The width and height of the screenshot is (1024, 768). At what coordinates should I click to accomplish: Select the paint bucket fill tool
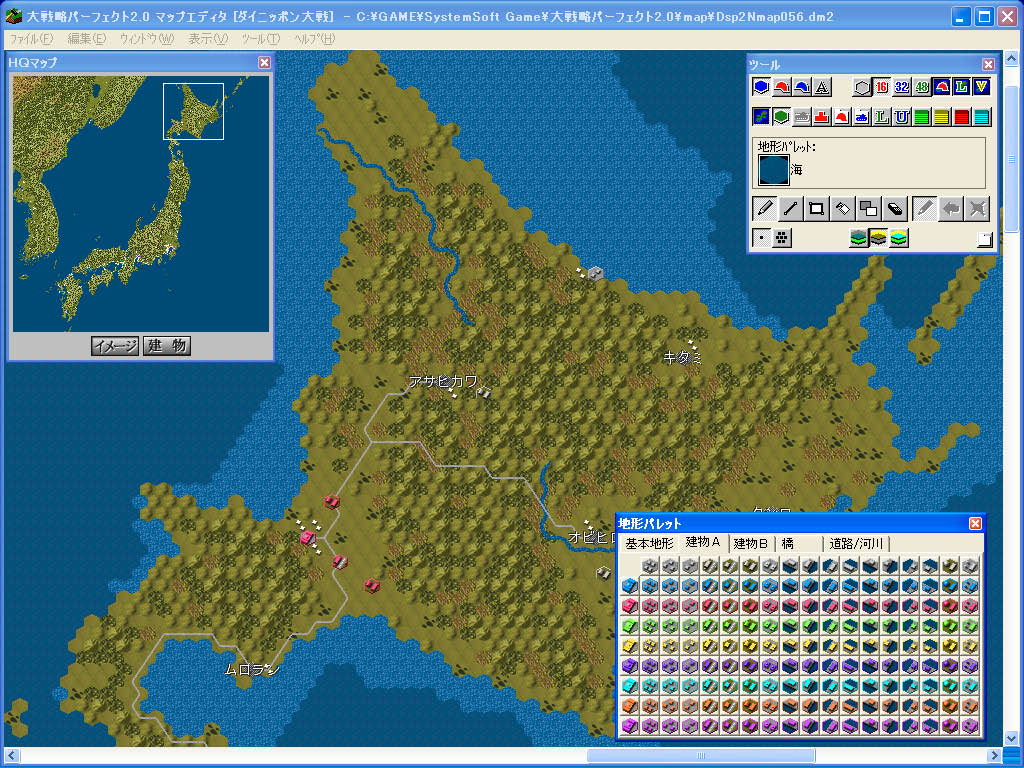(842, 209)
